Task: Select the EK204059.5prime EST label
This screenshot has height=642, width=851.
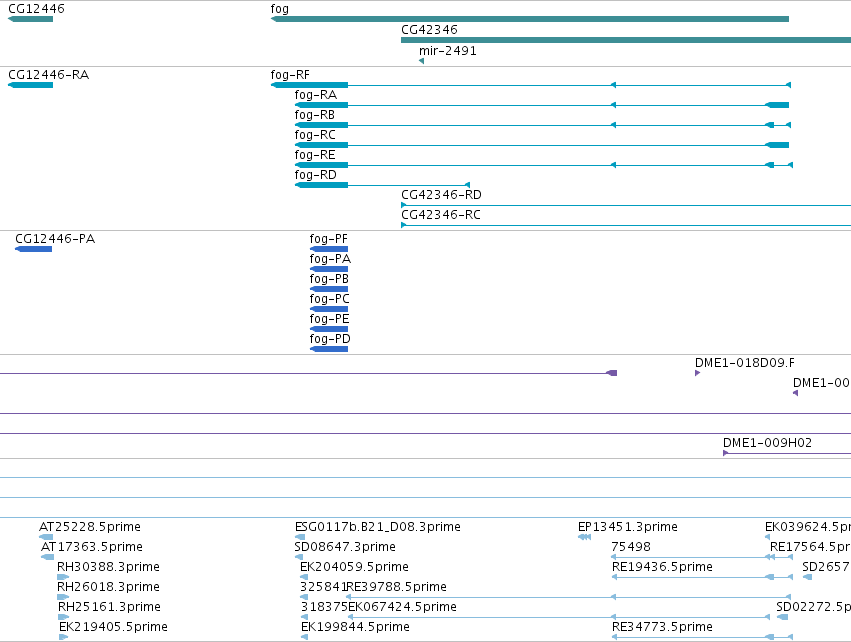Action: click(354, 567)
